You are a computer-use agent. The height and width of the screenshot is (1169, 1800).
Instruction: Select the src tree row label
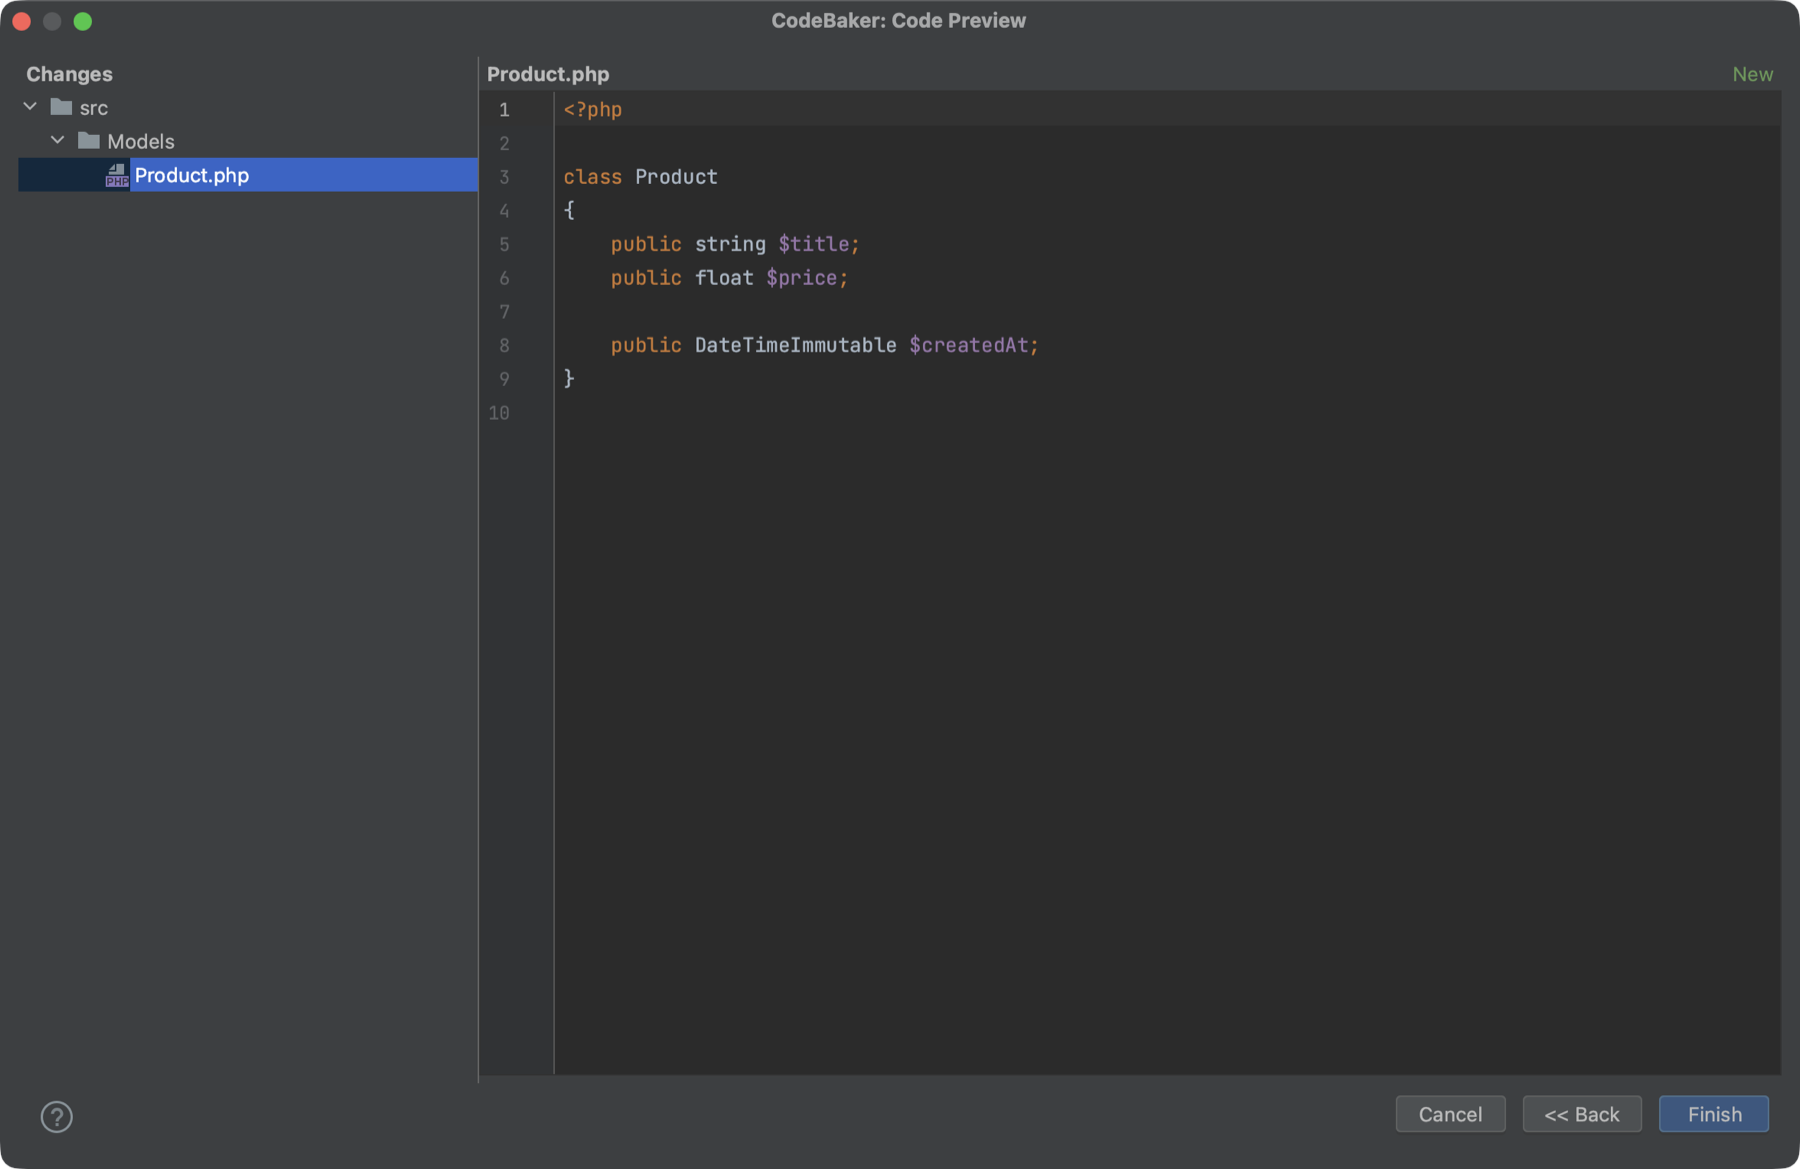point(94,108)
